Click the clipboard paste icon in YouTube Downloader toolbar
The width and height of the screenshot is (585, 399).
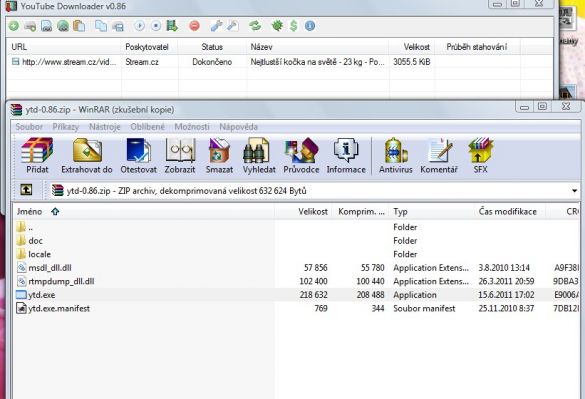click(79, 26)
